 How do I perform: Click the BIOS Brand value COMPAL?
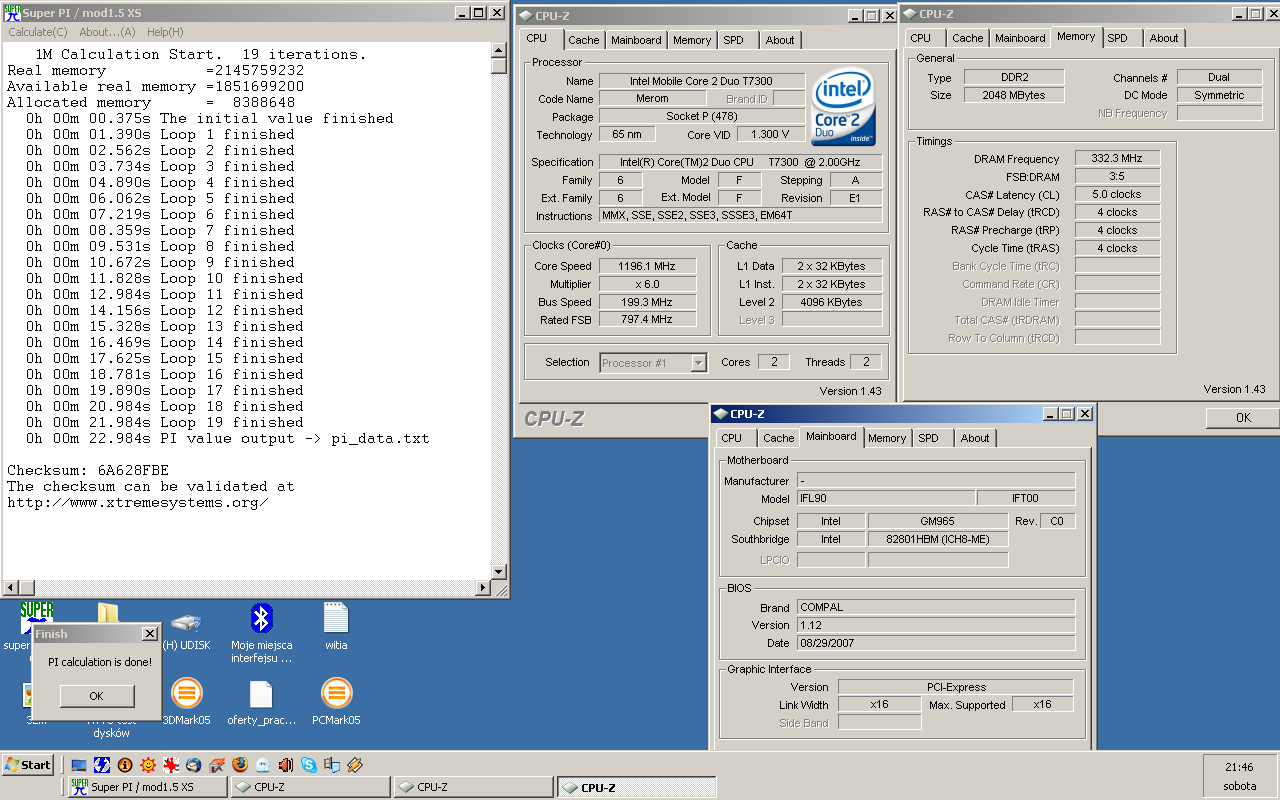click(935, 607)
